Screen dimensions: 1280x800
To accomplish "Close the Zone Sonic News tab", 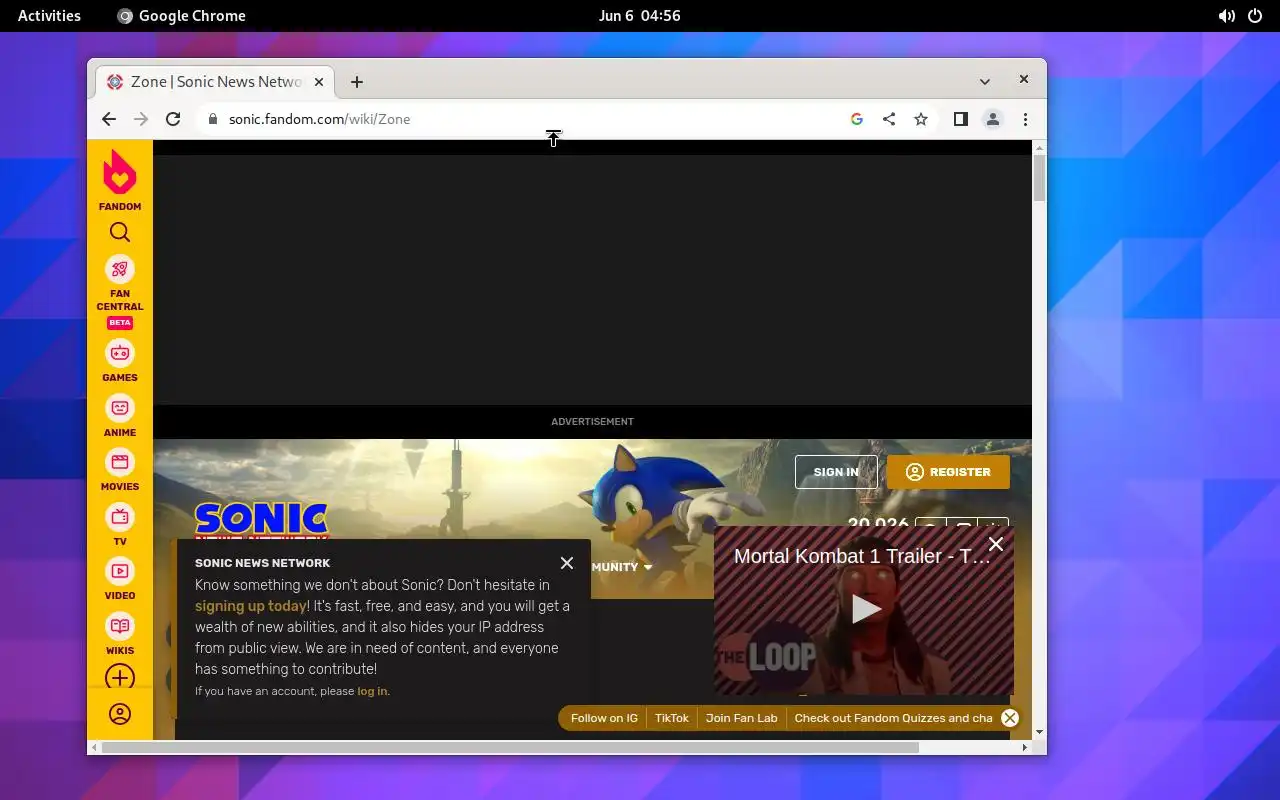I will 319,82.
